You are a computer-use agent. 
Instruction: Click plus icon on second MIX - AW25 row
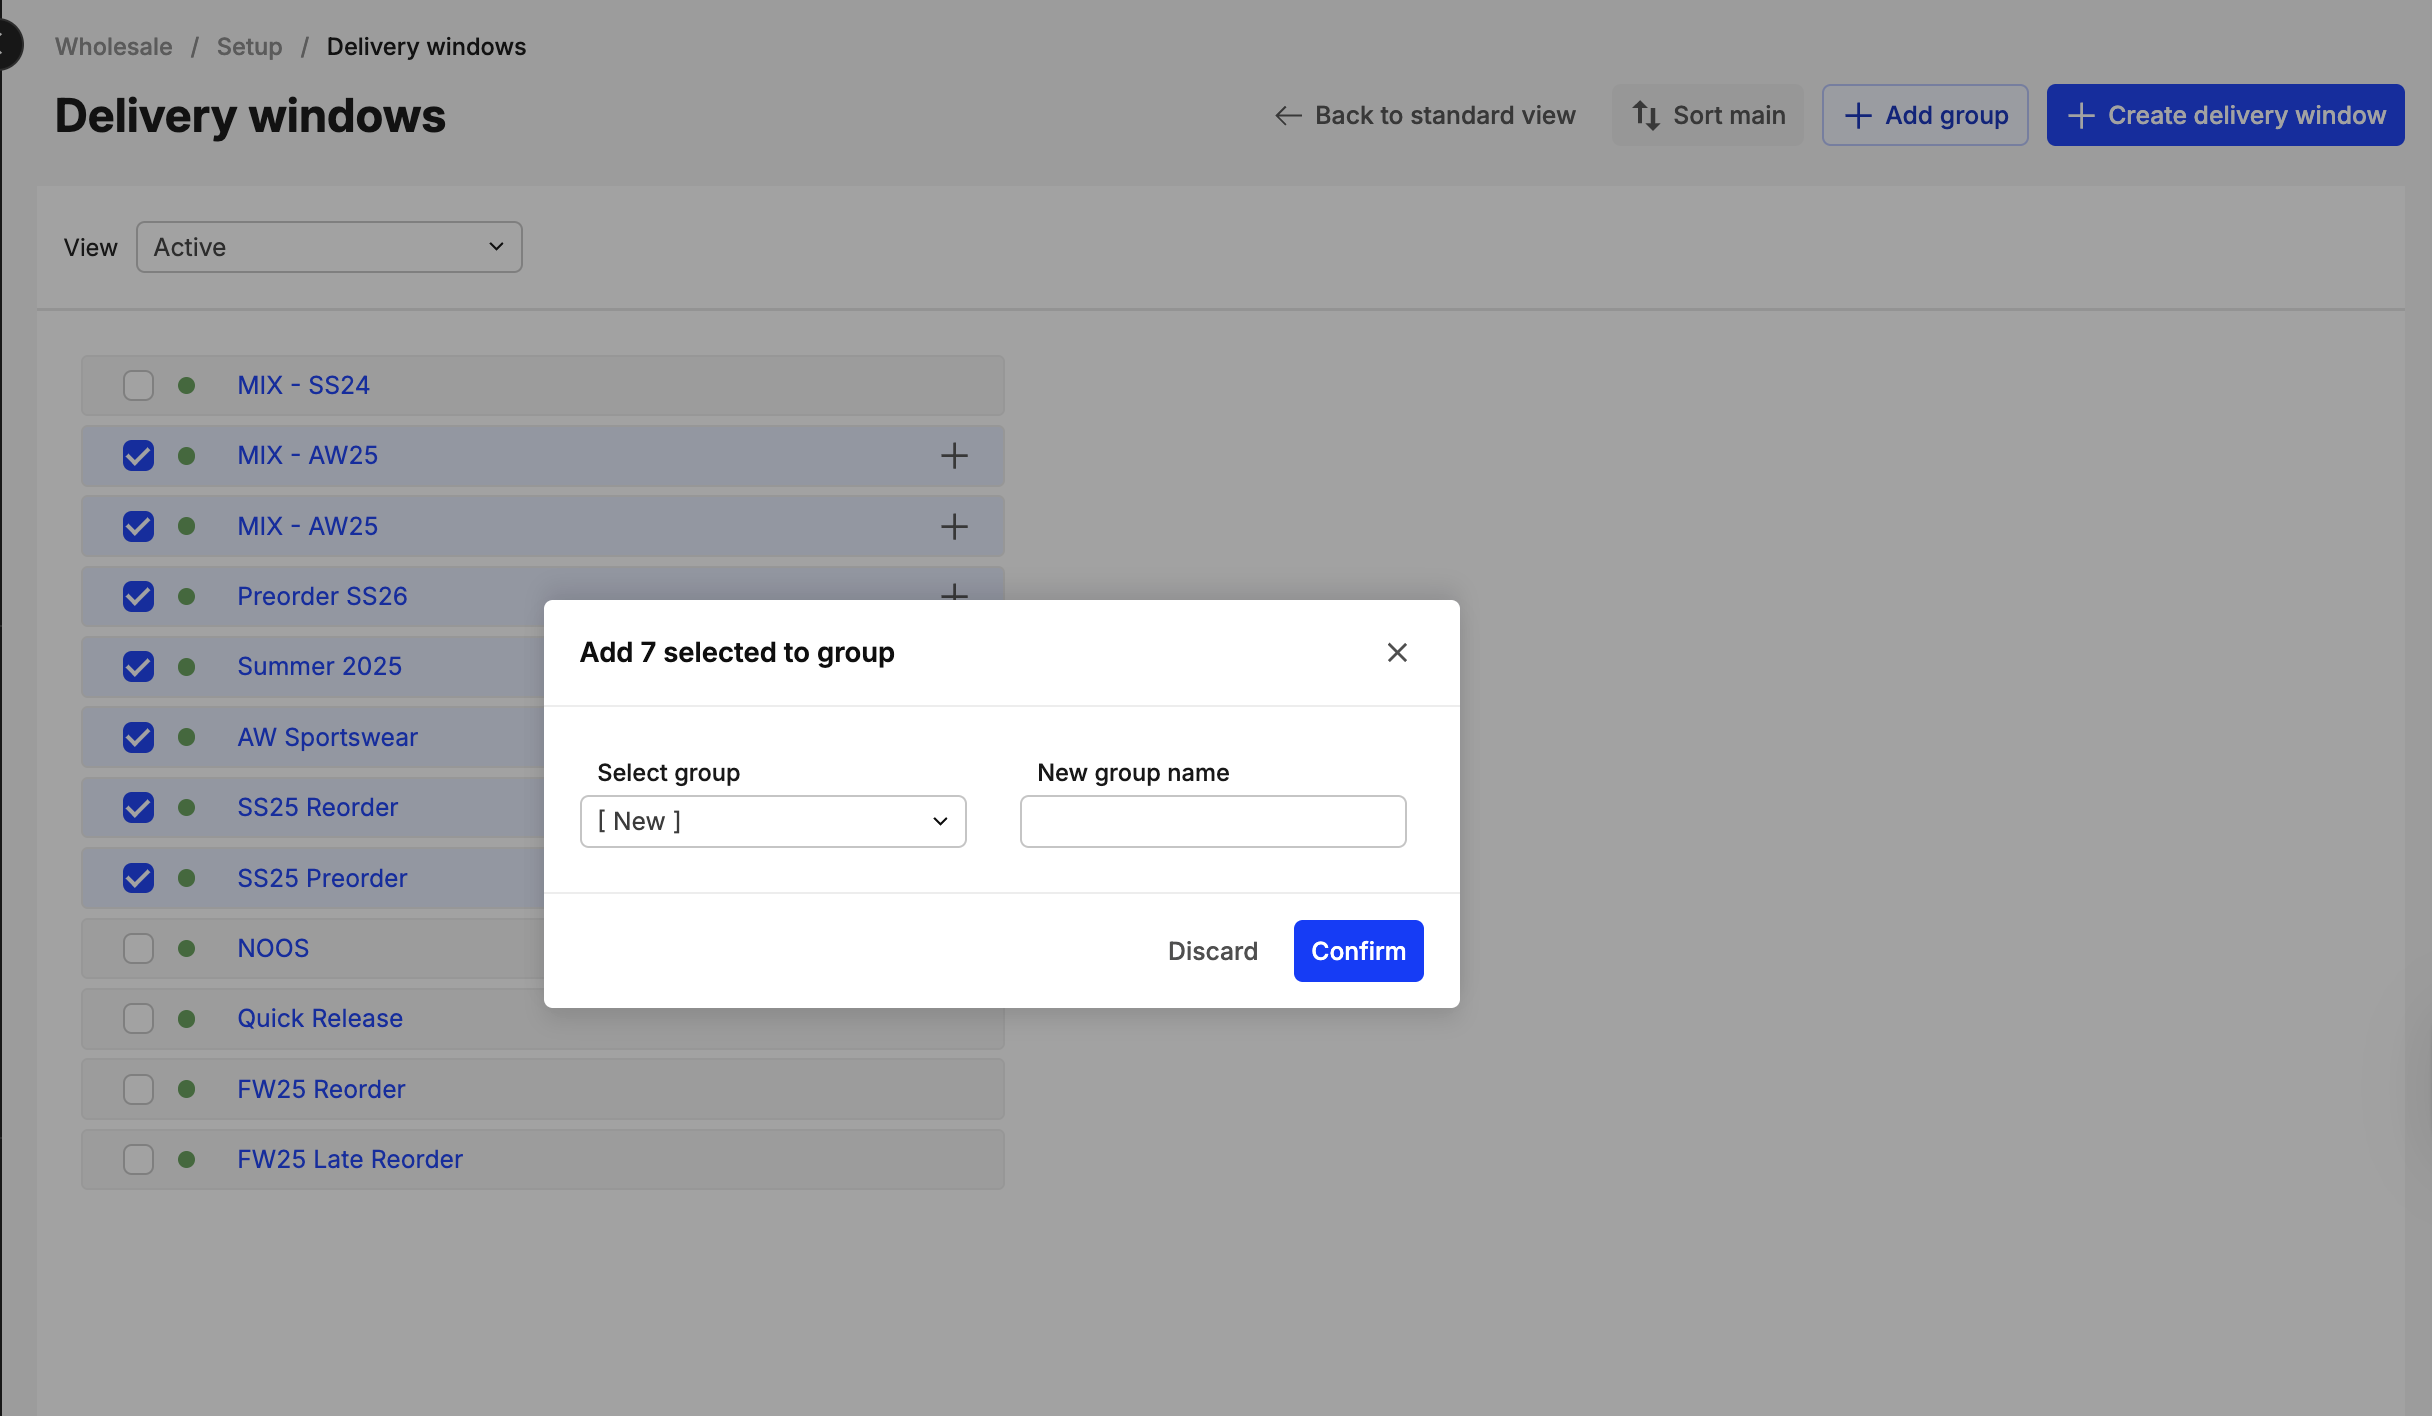click(x=954, y=526)
